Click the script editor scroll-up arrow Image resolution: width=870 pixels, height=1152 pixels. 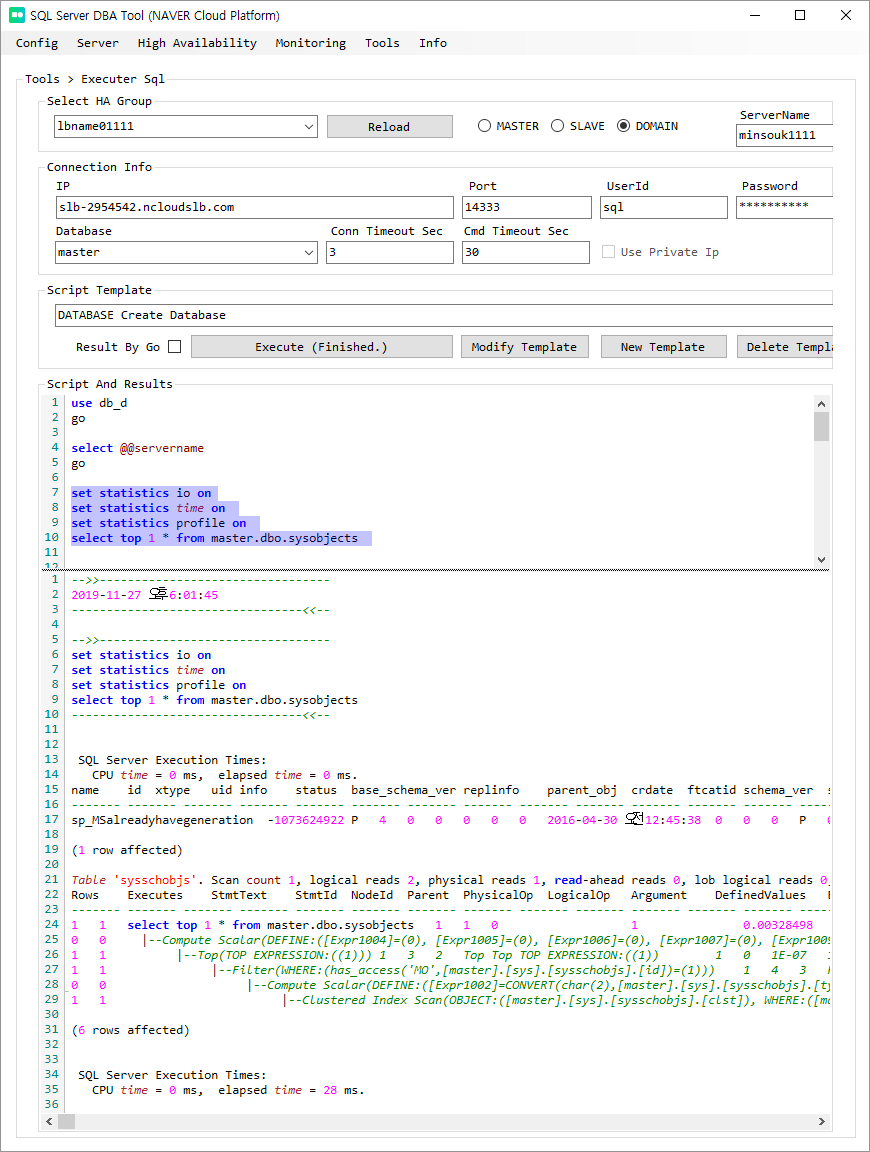click(822, 403)
